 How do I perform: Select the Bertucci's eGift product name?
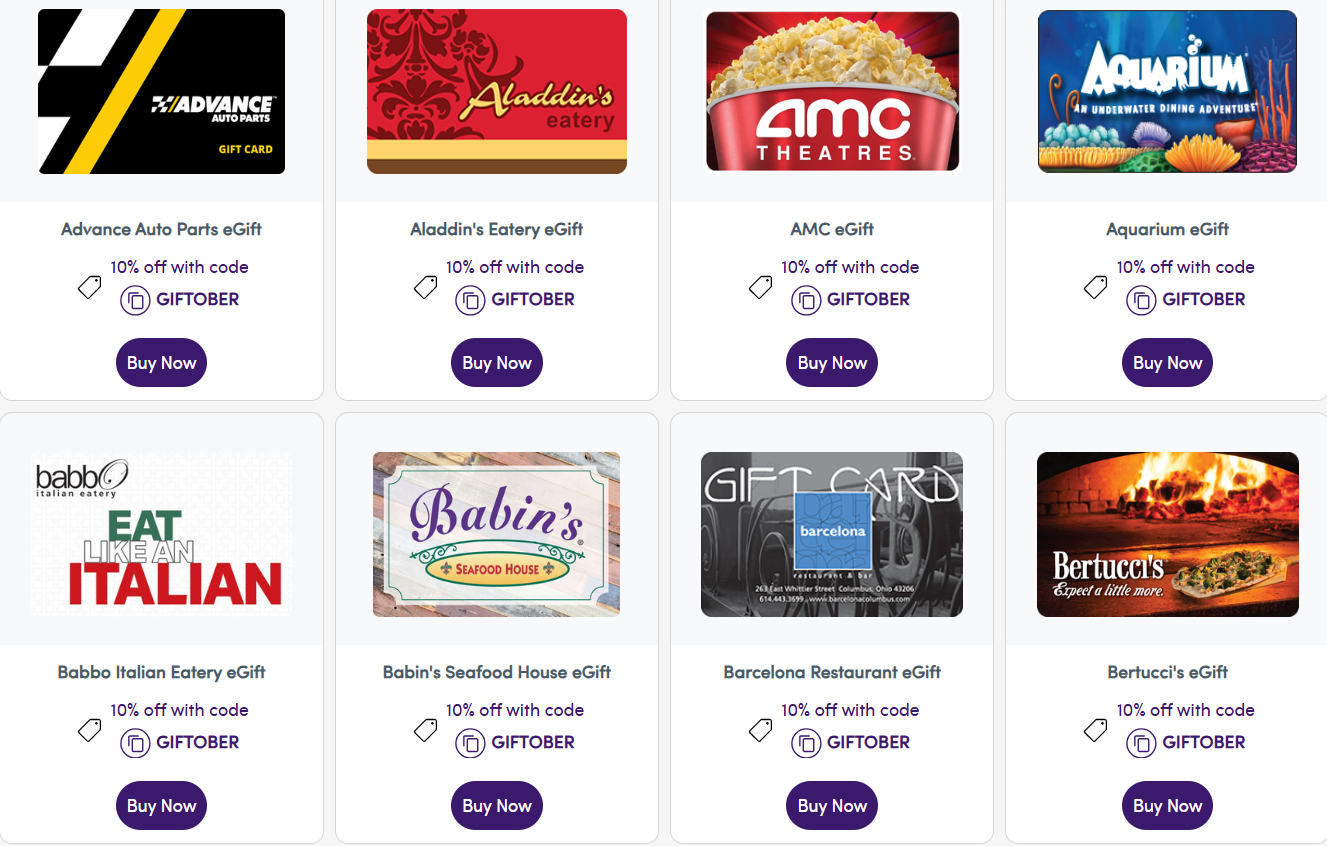point(1167,672)
